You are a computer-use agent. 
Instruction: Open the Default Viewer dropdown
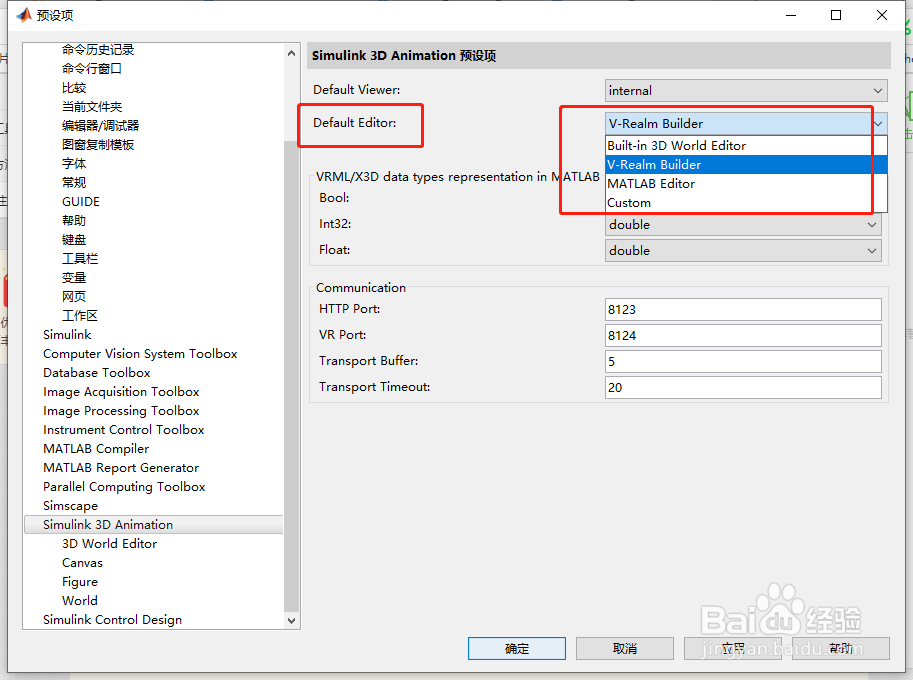[746, 90]
